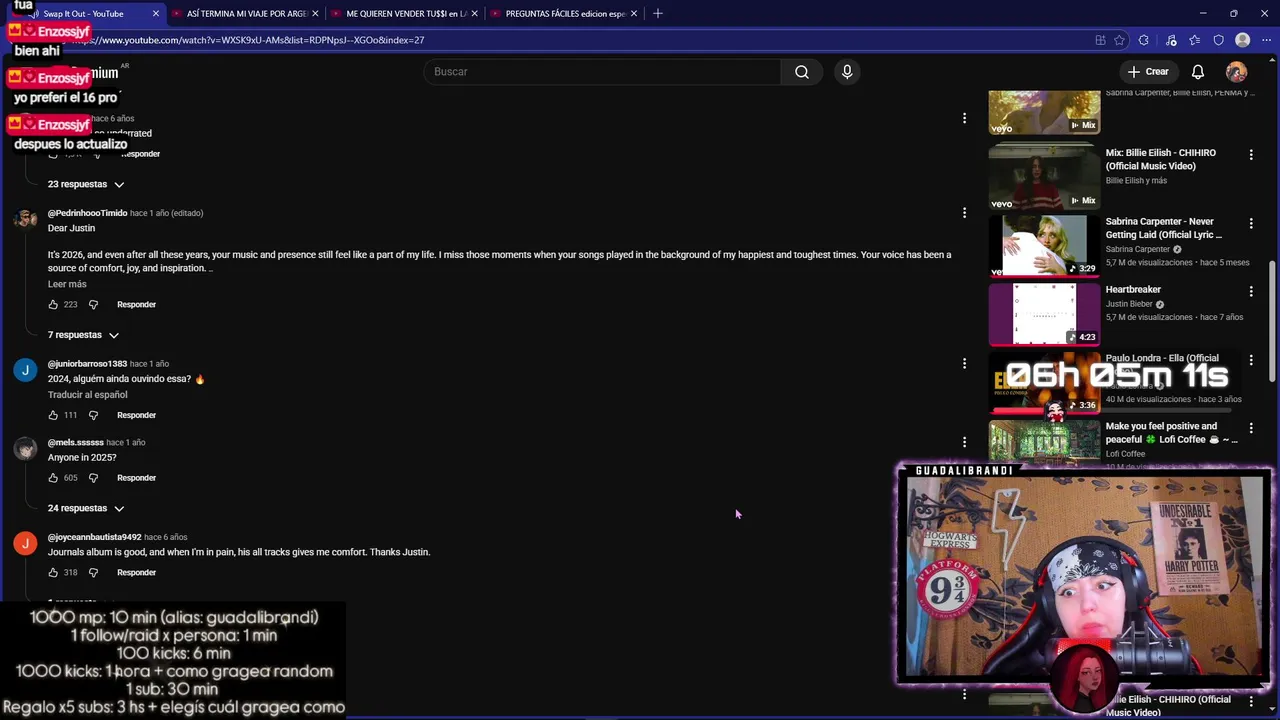The height and width of the screenshot is (720, 1280).
Task: Click PedrinhoooTimido user avatar
Action: (25, 219)
